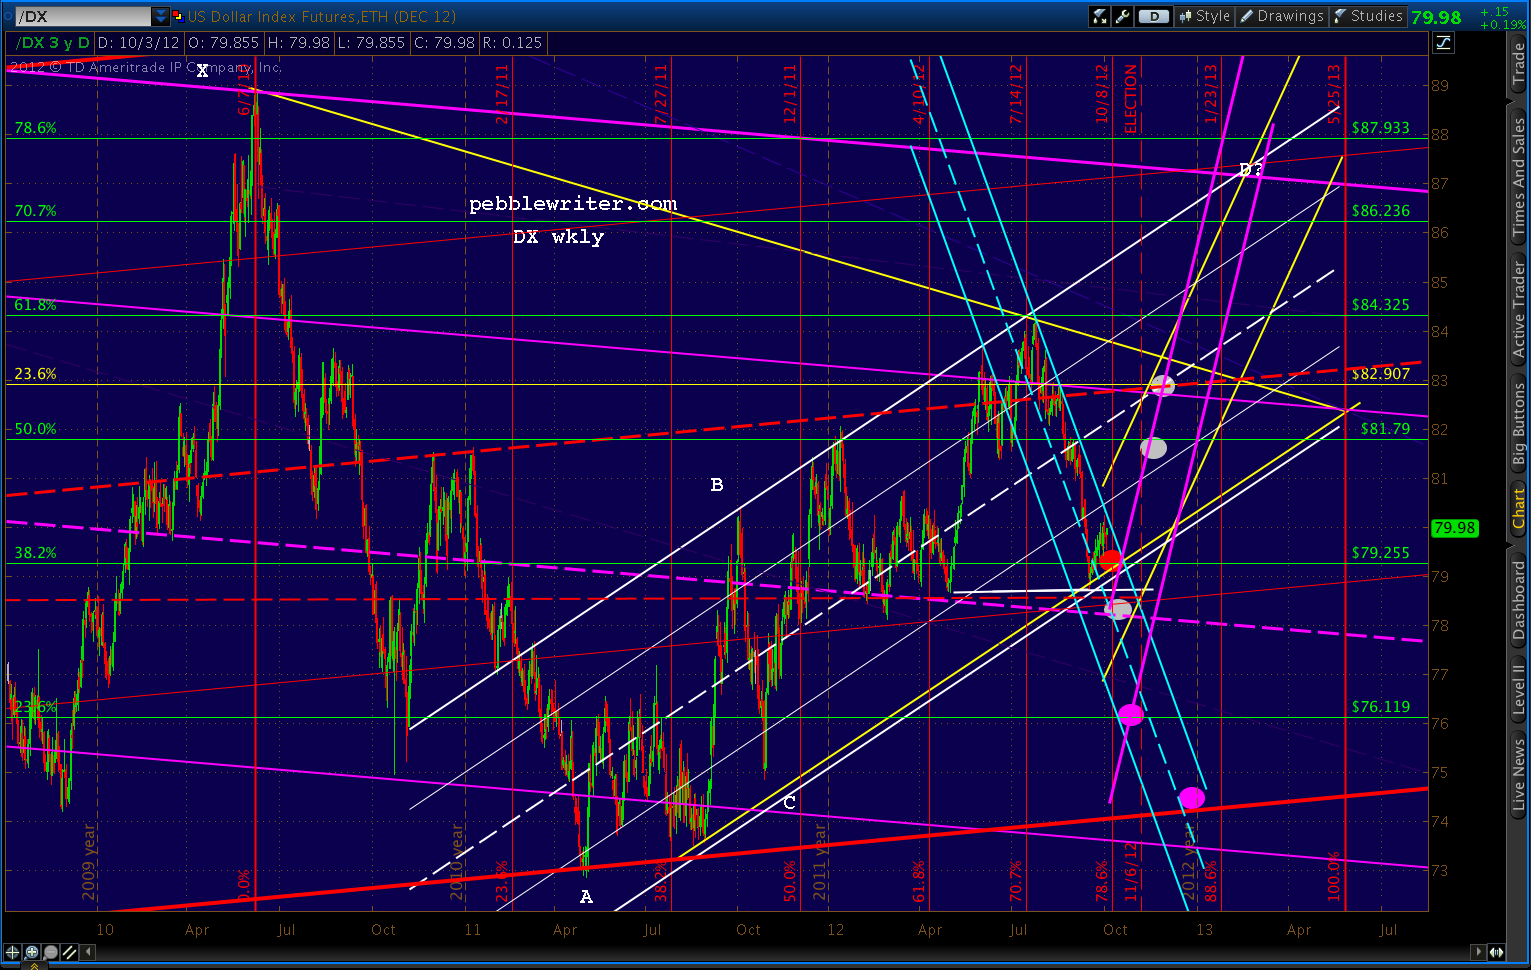The image size is (1531, 970).
Task: Click the 'D: 10/3/12' date cell
Action: click(x=137, y=43)
